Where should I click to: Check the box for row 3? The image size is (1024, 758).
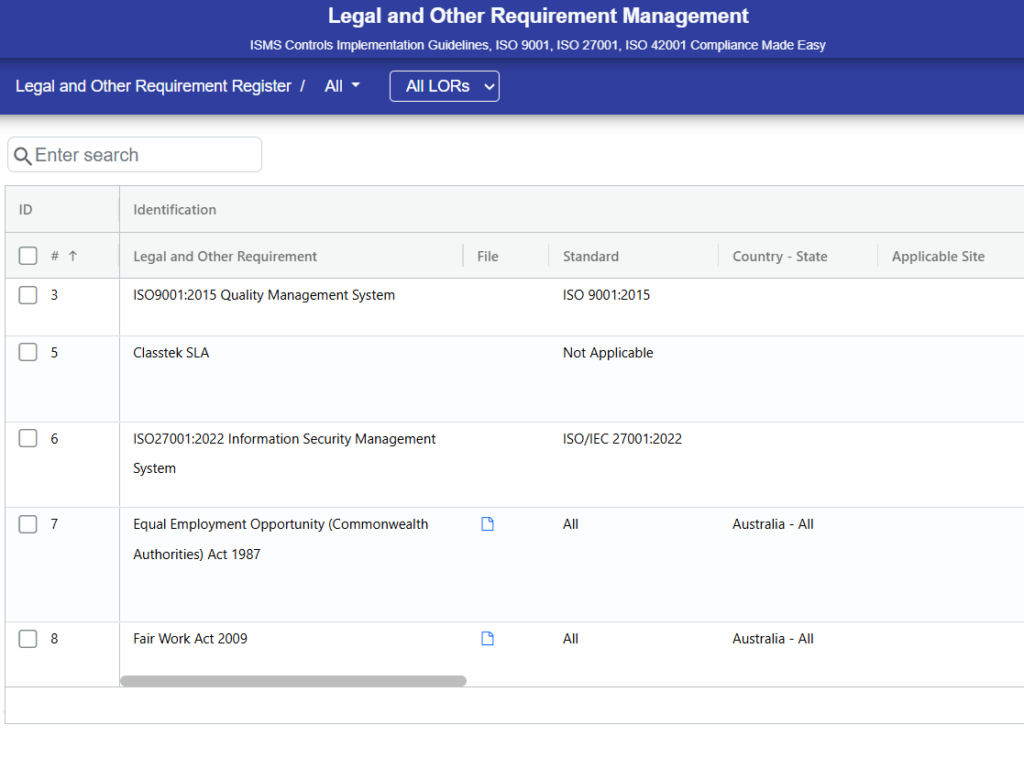tap(28, 295)
